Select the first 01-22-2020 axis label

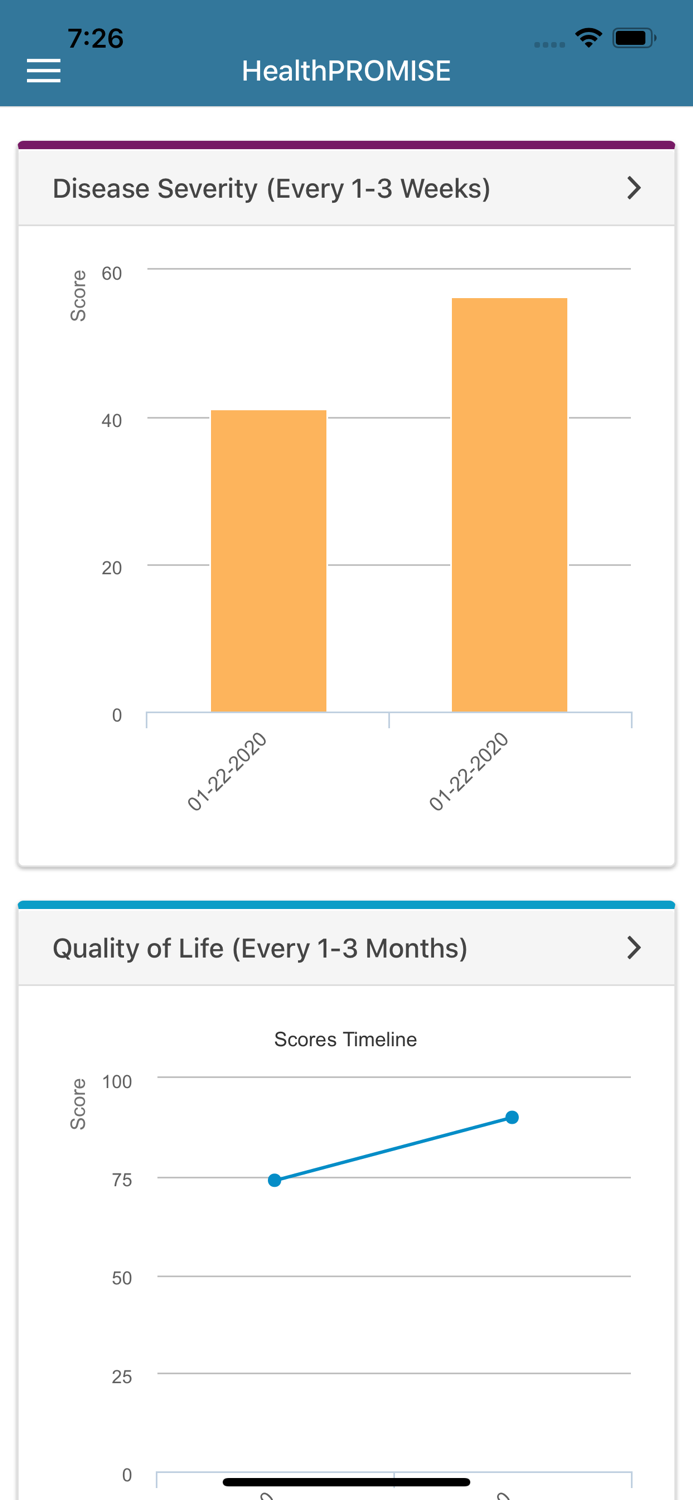point(225,770)
